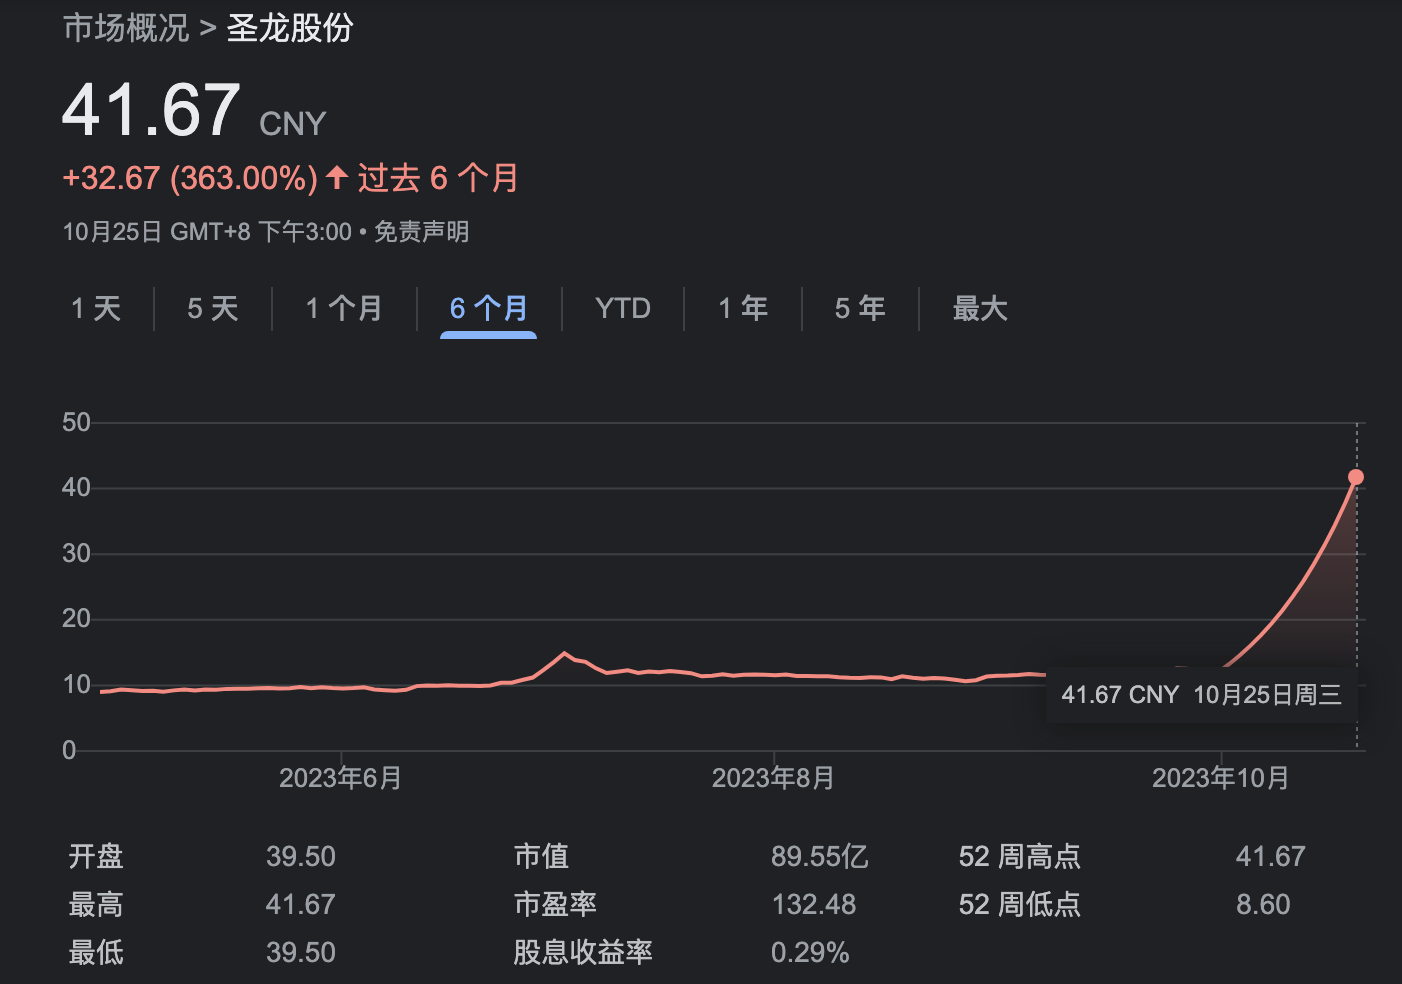The image size is (1402, 984).
Task: Show the 最大 full history tab
Action: (979, 308)
